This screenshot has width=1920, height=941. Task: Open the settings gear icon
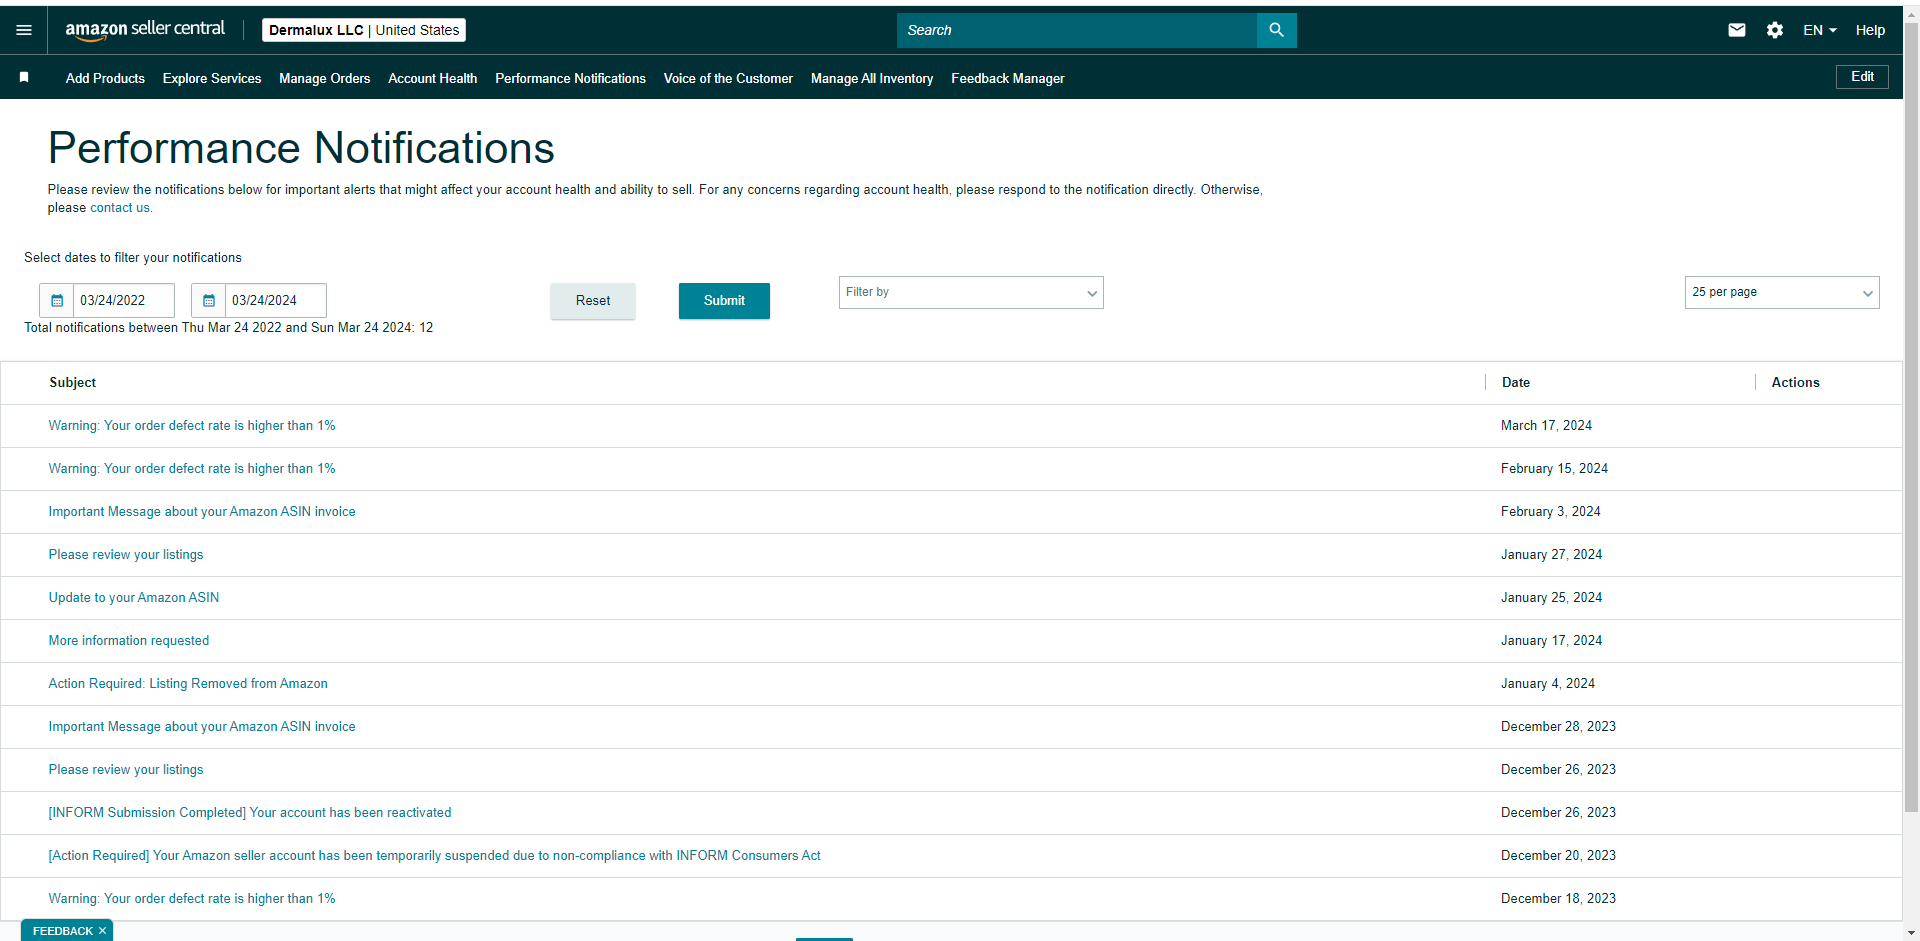(x=1775, y=30)
